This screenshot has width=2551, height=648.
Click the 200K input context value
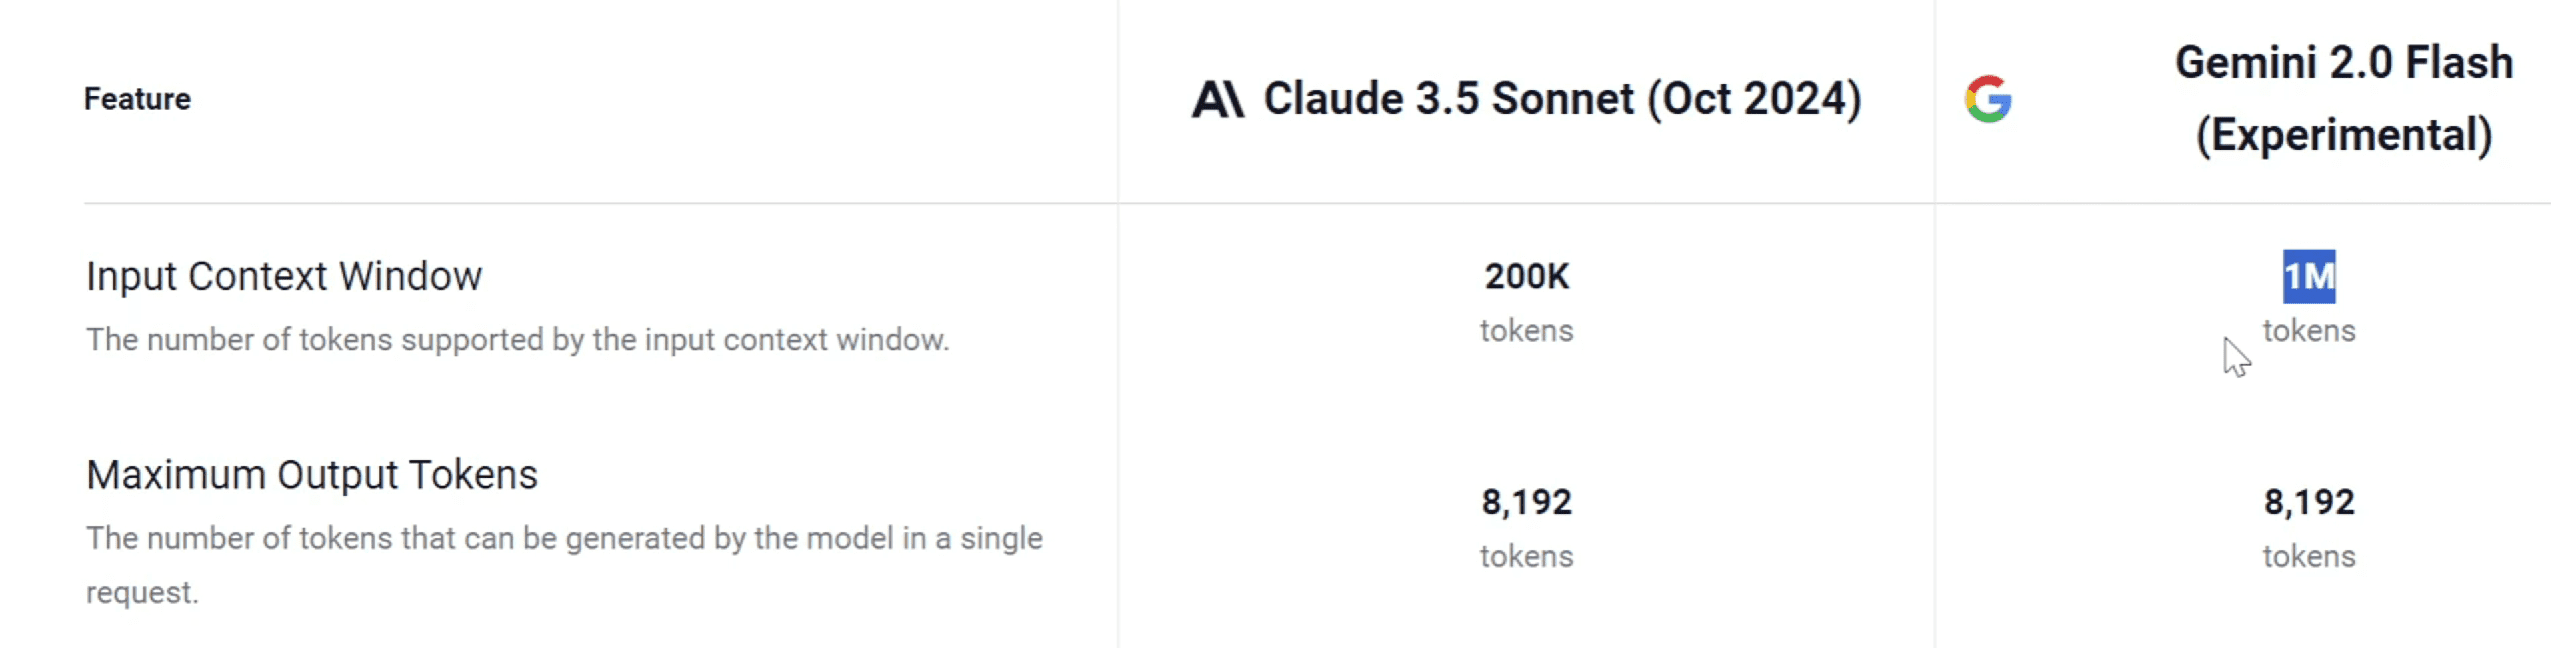point(1526,277)
